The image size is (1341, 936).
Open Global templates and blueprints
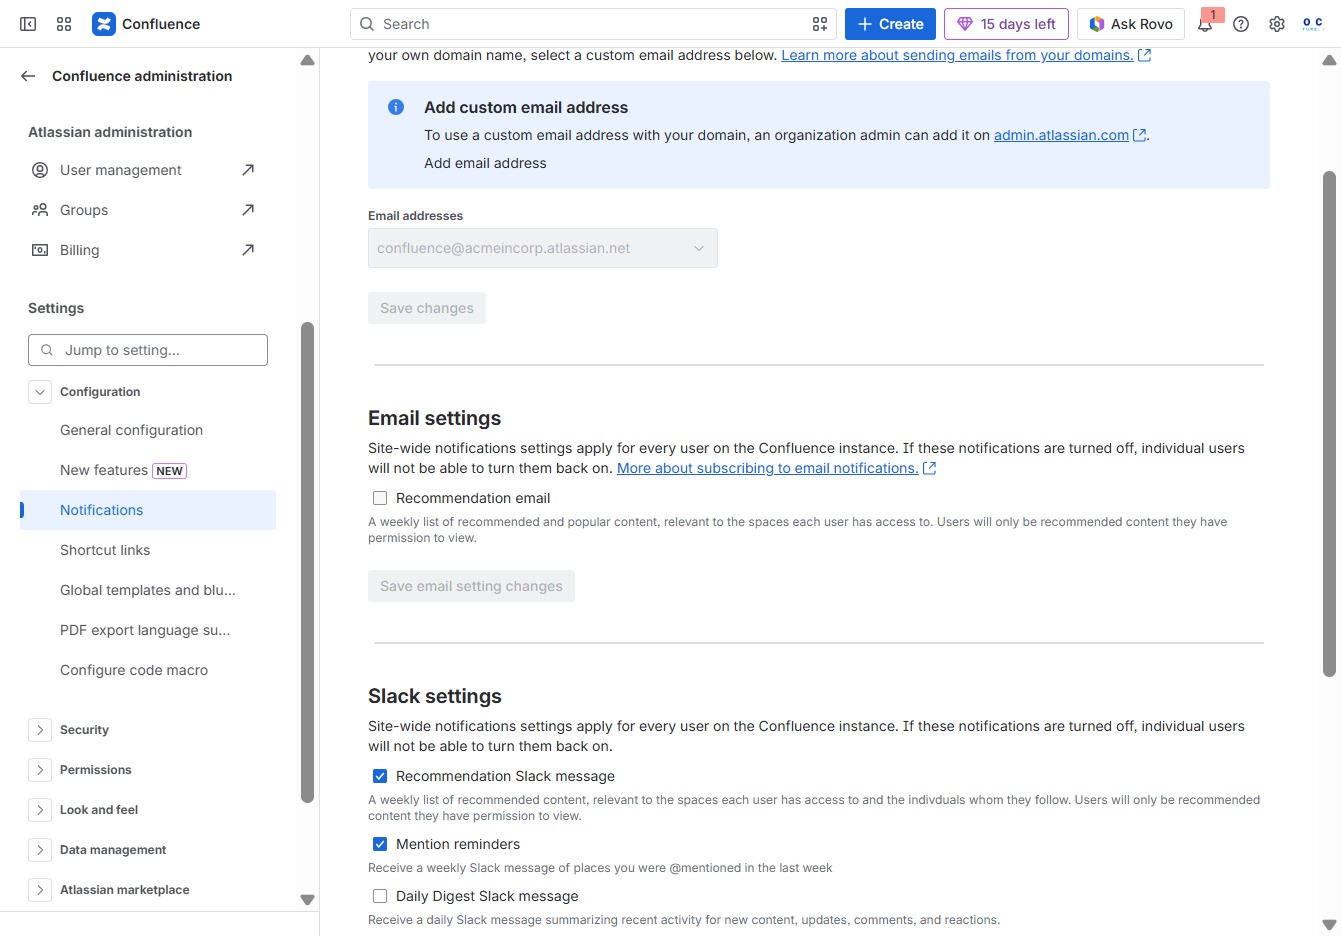(x=148, y=590)
